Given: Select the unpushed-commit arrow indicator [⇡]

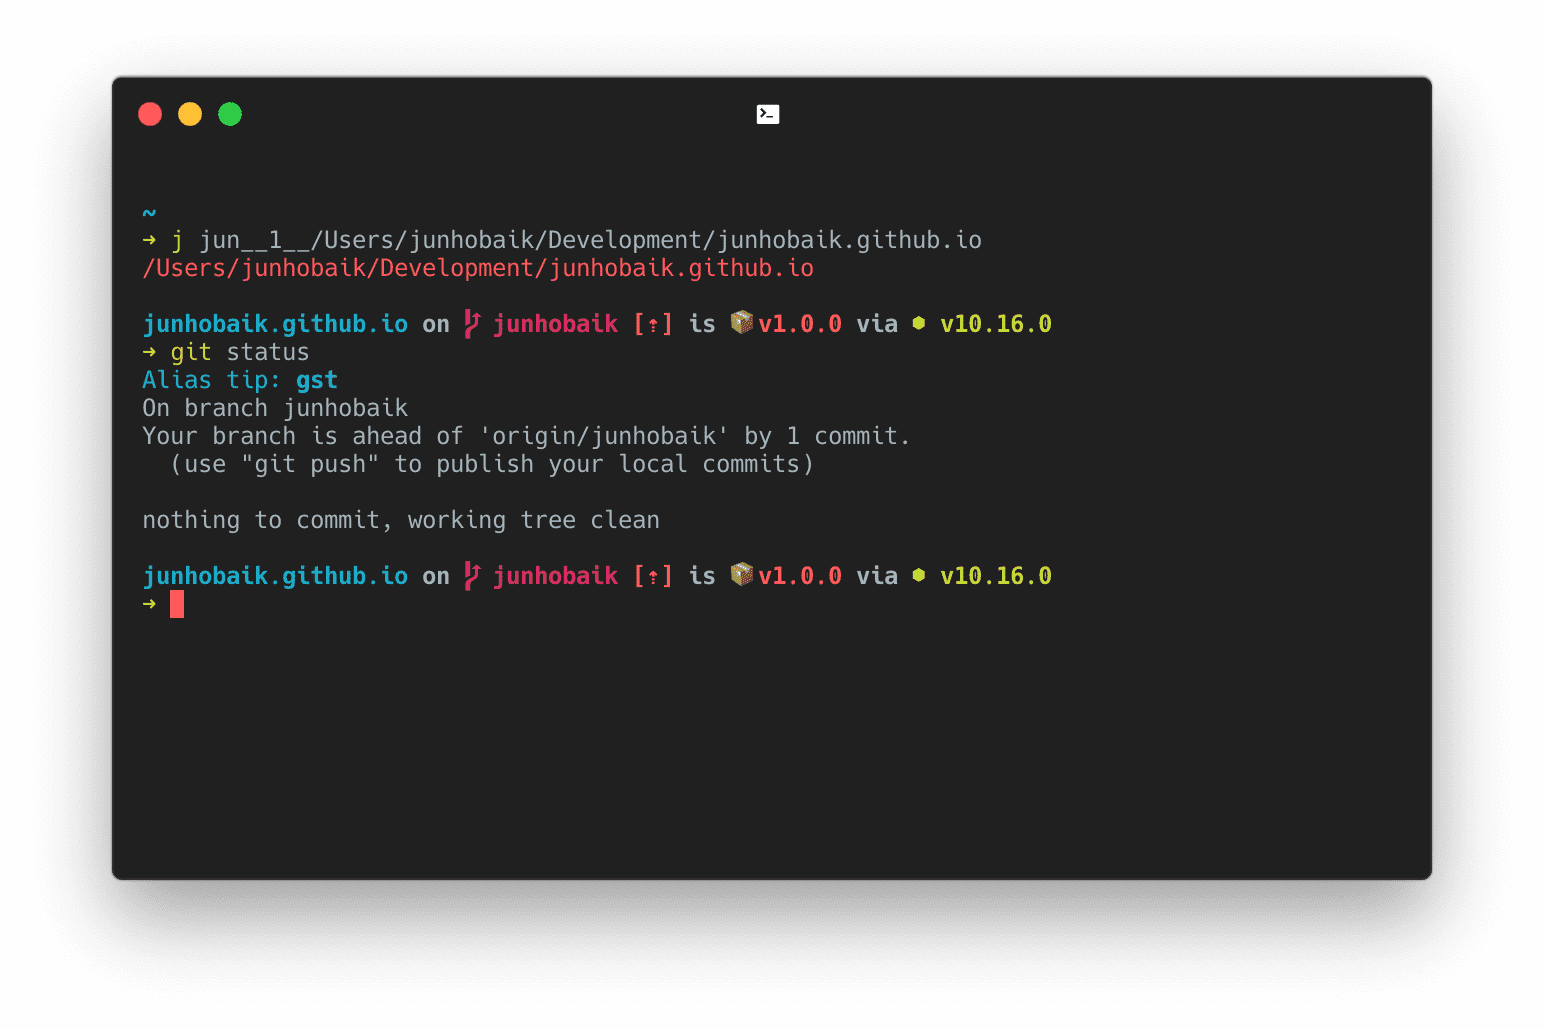Looking at the screenshot, I should coord(653,323).
